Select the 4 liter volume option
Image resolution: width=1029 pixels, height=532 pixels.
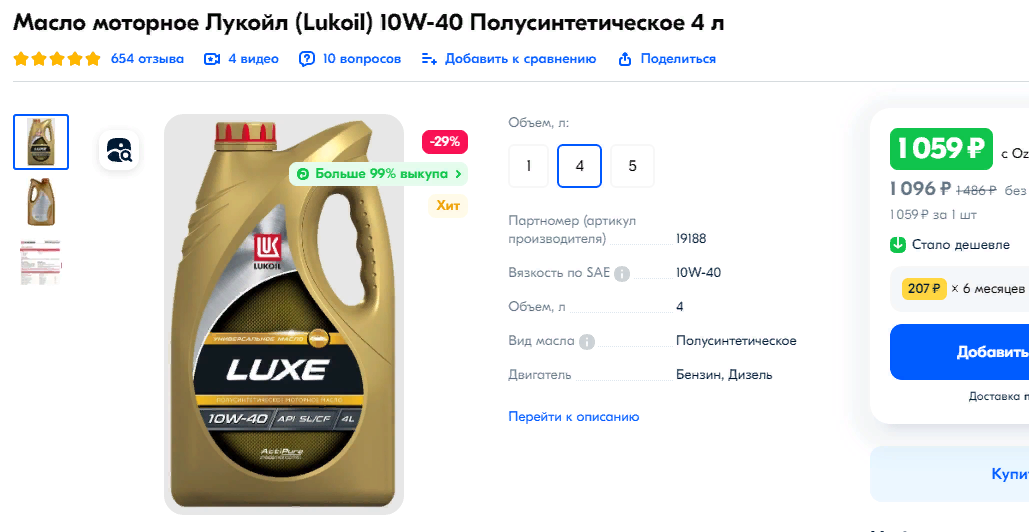[x=579, y=166]
